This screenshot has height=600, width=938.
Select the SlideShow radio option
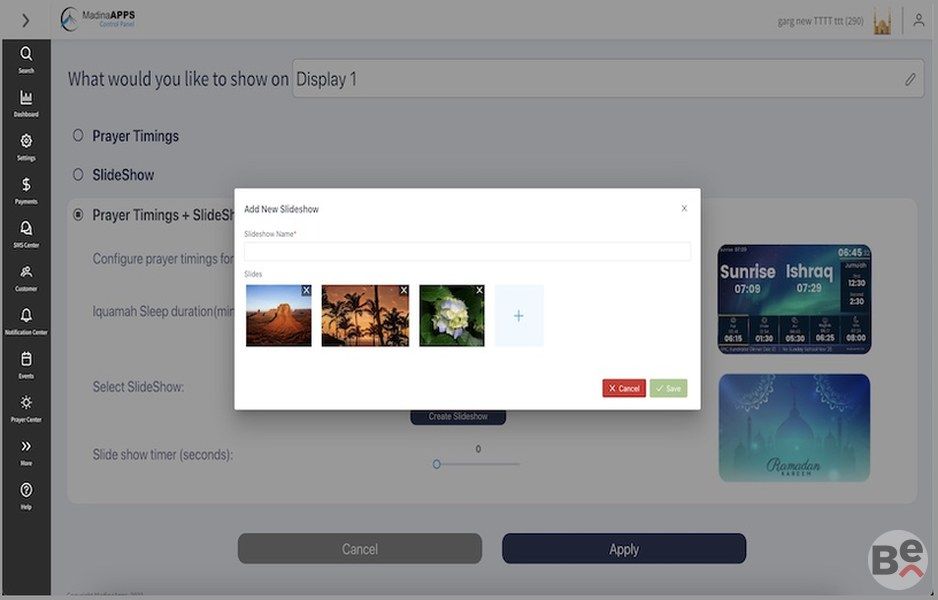coord(78,175)
